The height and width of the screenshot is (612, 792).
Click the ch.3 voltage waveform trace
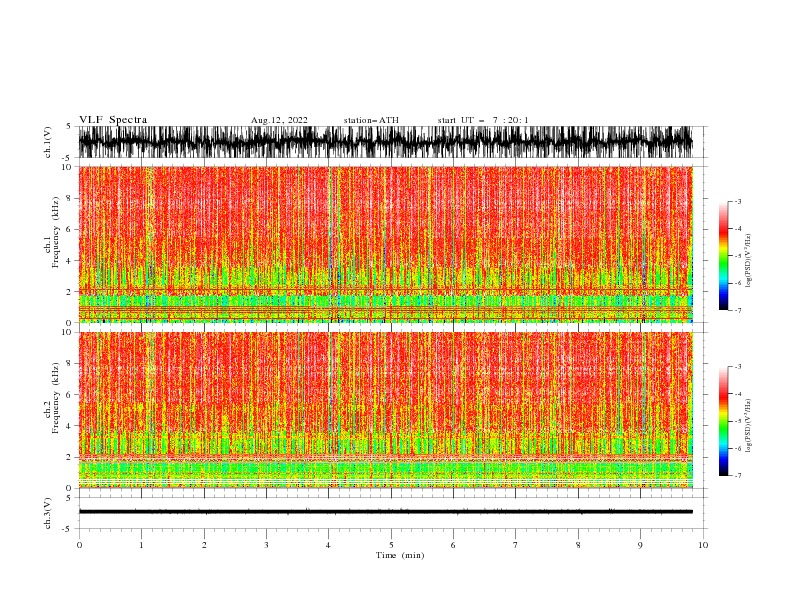point(386,512)
